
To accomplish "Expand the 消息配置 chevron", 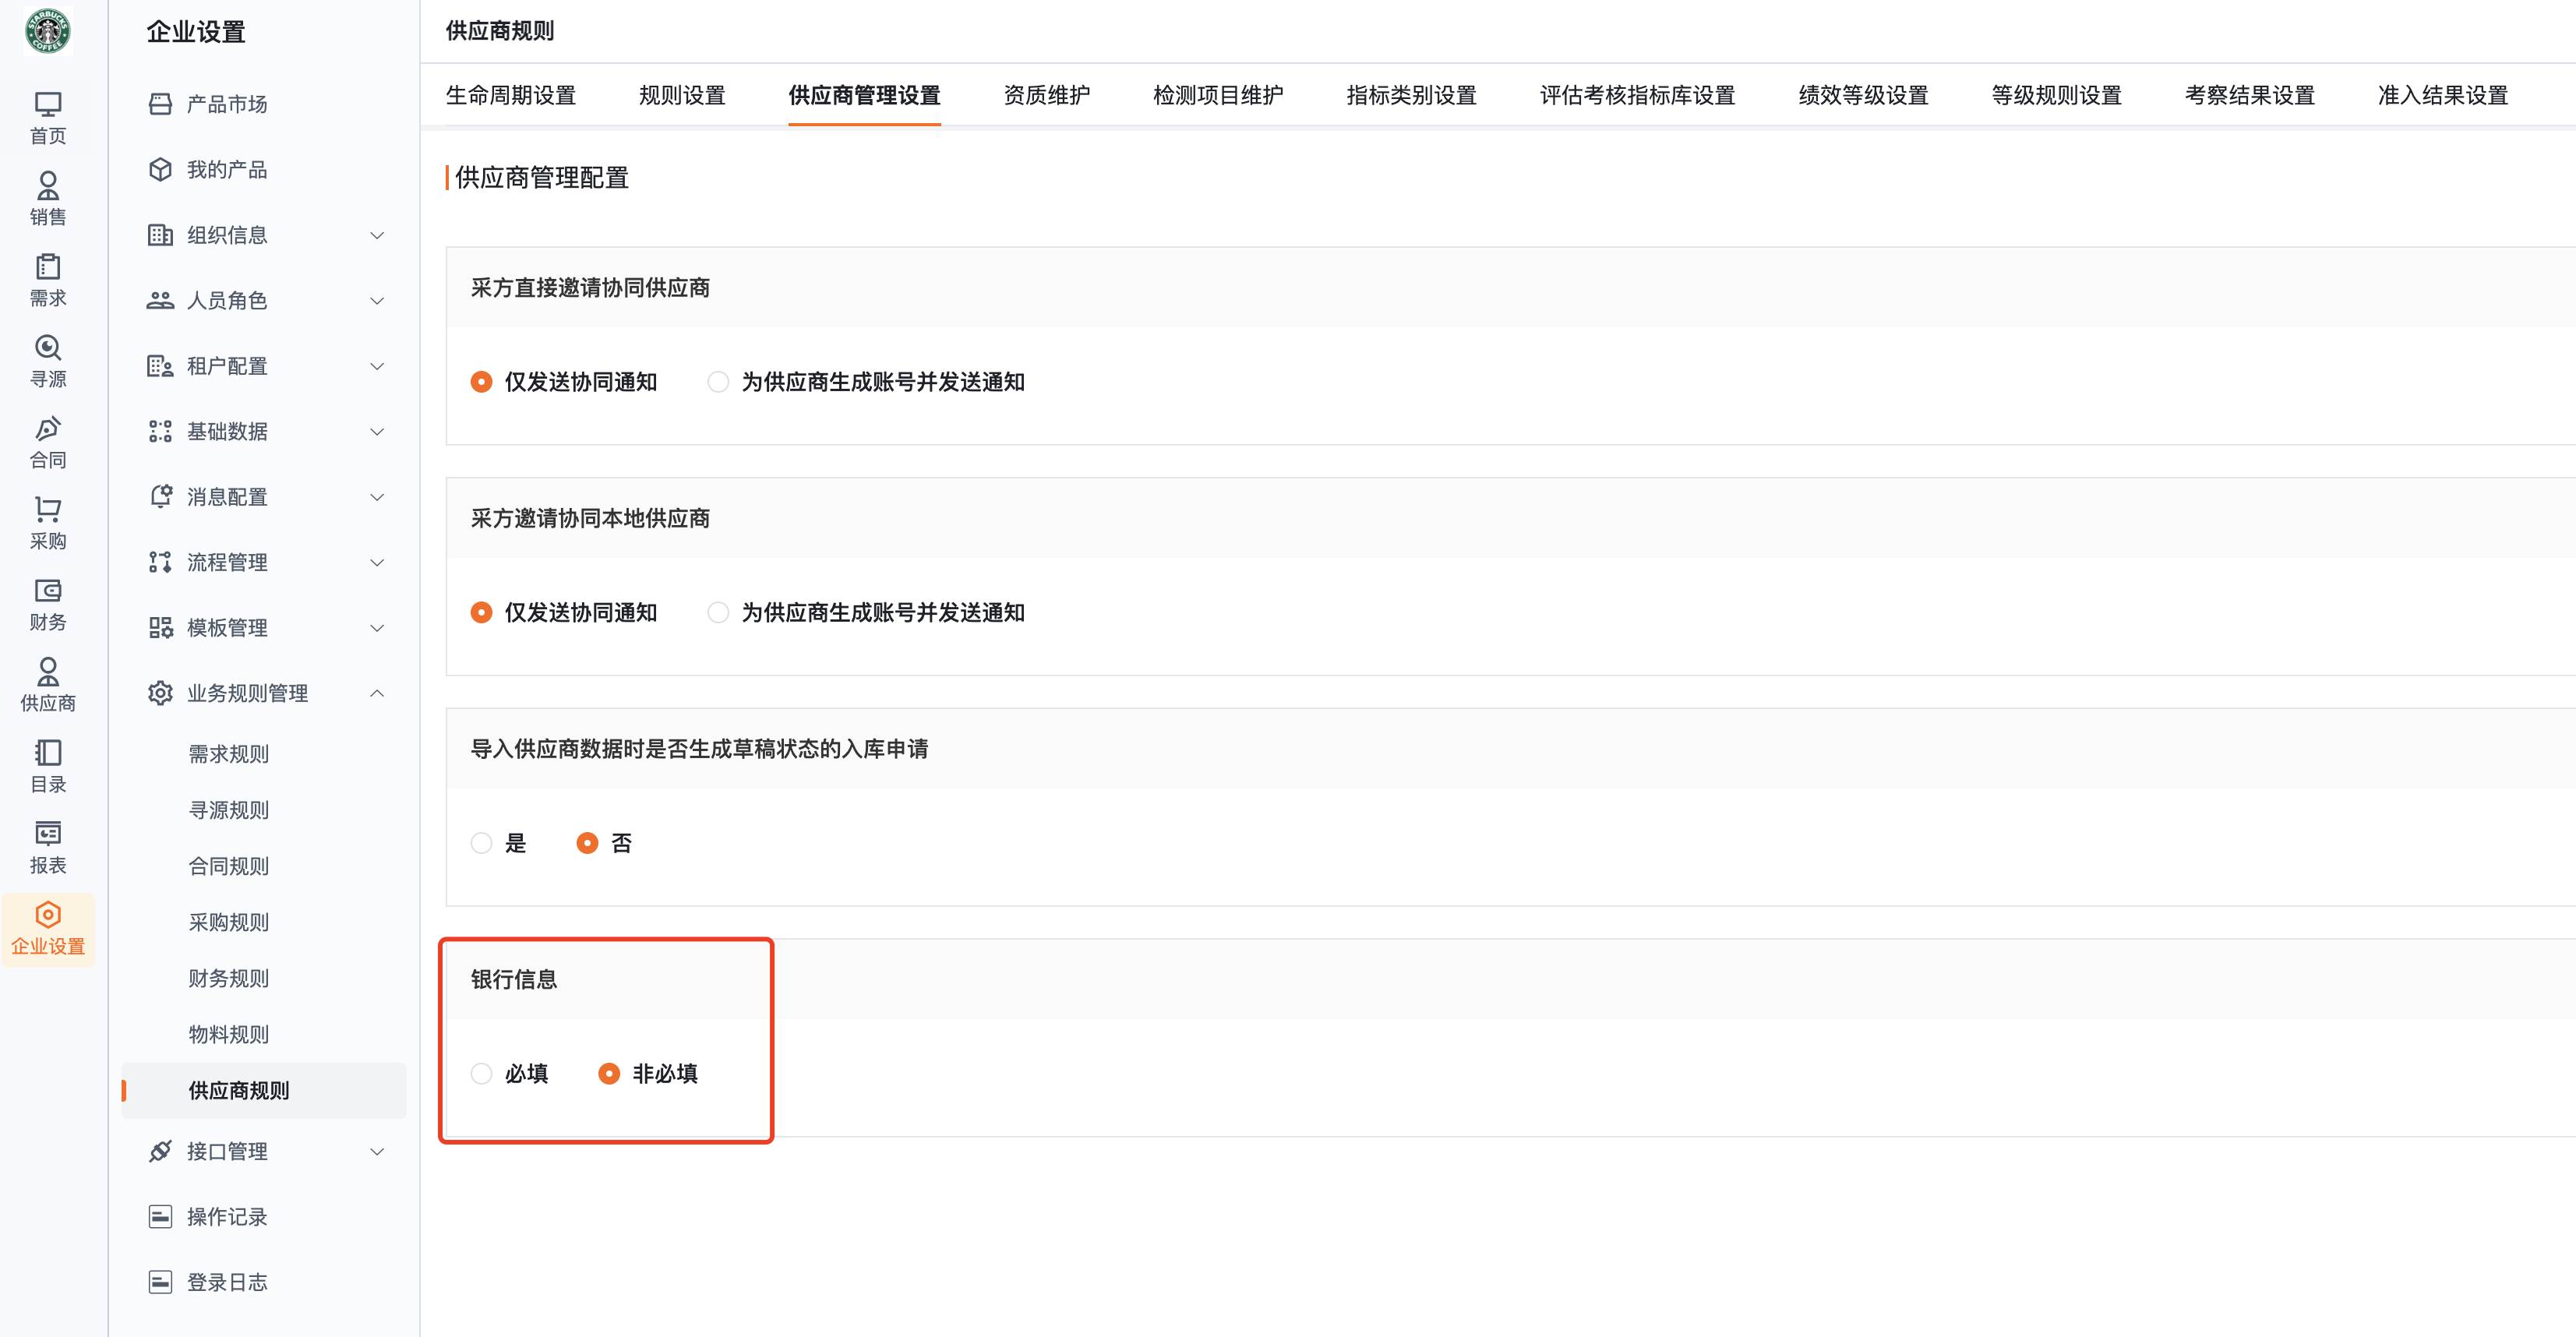I will tap(377, 497).
